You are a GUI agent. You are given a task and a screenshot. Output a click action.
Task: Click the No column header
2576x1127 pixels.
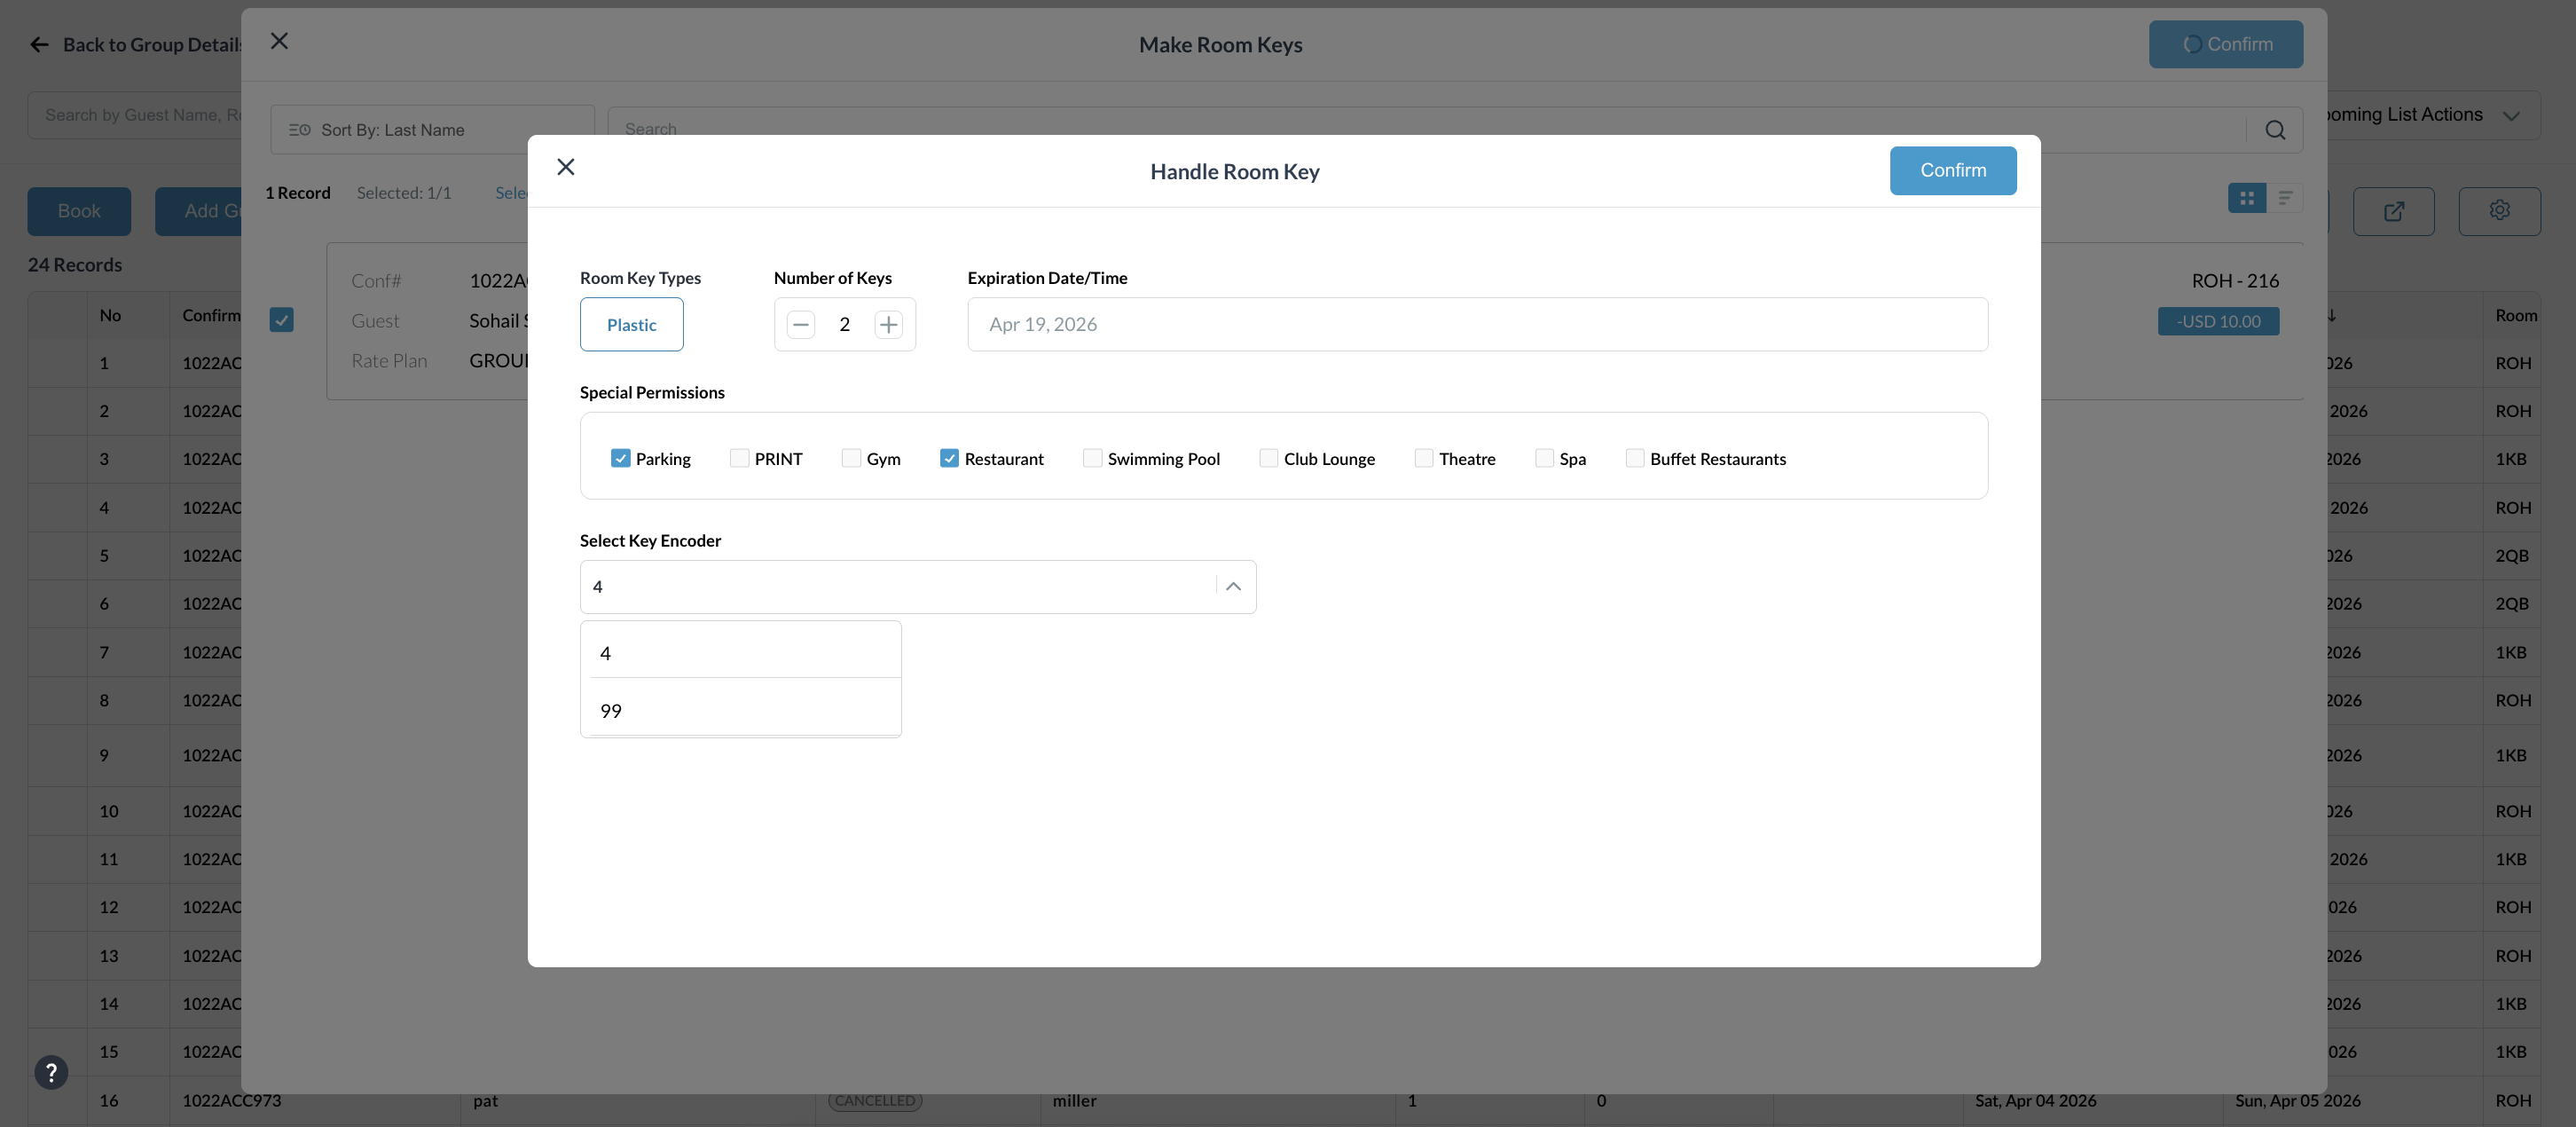click(110, 315)
